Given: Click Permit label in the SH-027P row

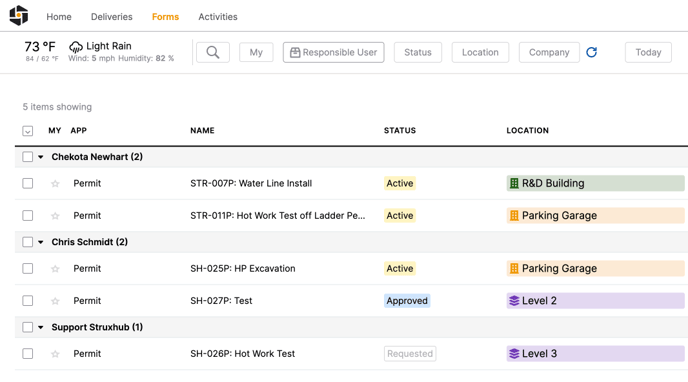Looking at the screenshot, I should pos(87,301).
